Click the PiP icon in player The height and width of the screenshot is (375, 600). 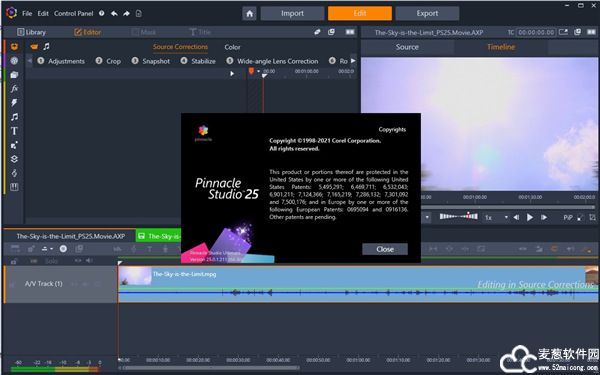tap(568, 217)
